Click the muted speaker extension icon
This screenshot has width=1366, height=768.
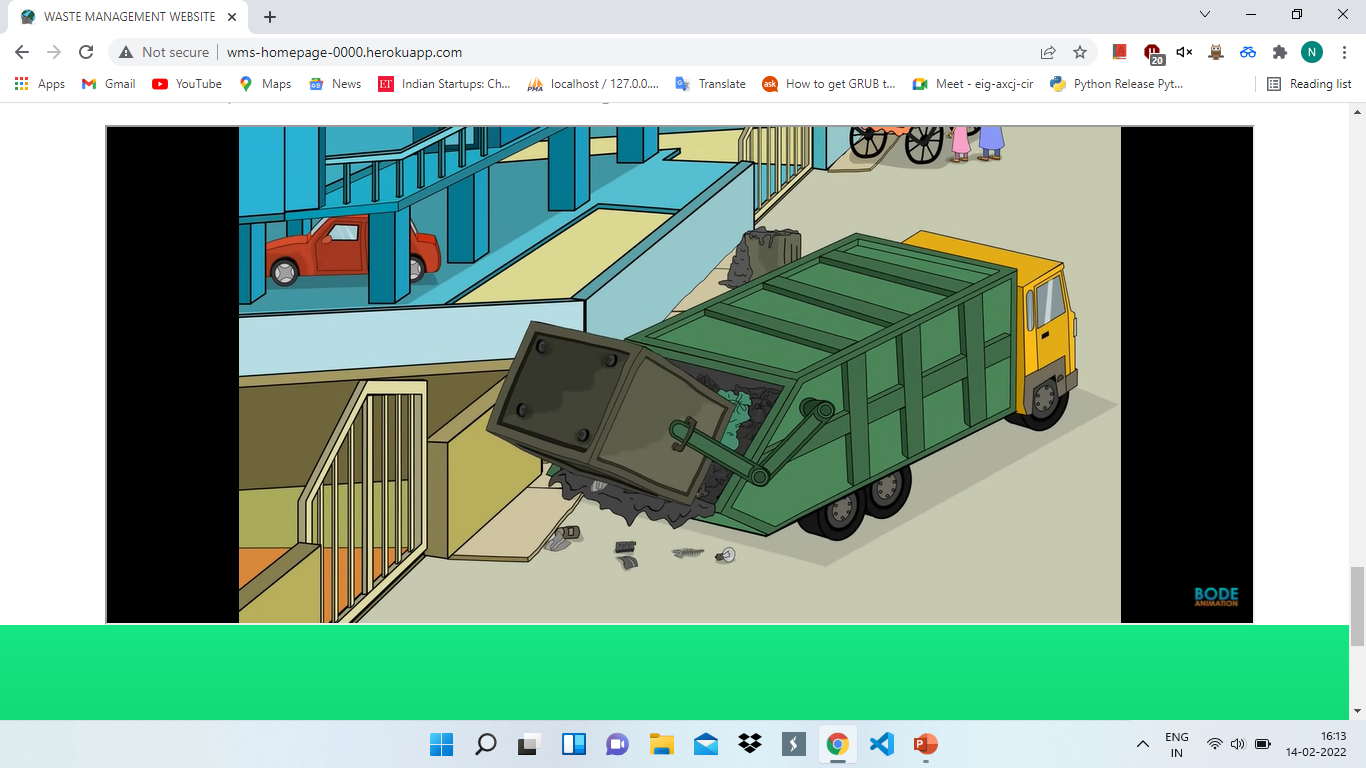tap(1184, 52)
